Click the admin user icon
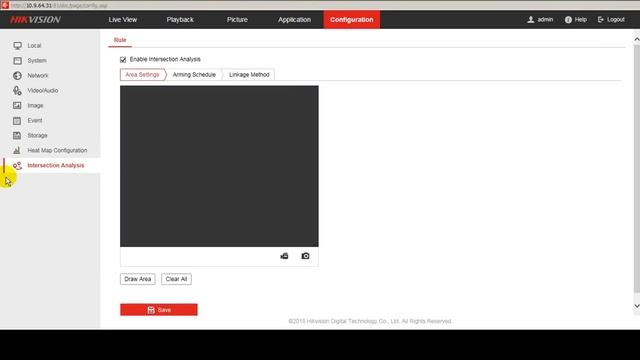This screenshot has width=640, height=360. coord(531,20)
